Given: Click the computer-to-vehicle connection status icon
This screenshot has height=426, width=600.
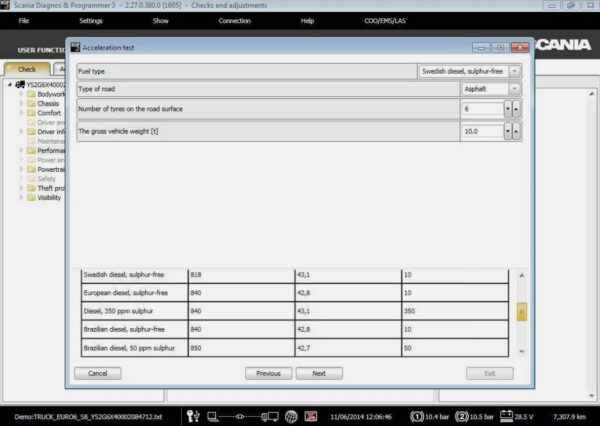Looking at the screenshot, I should pos(243,416).
